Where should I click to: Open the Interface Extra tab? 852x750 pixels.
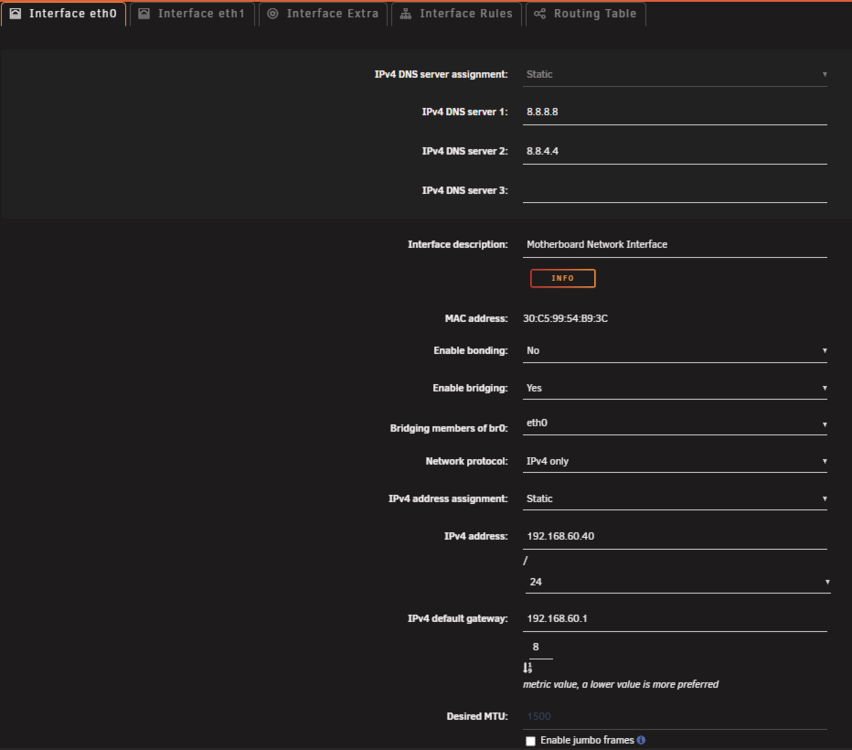click(323, 14)
